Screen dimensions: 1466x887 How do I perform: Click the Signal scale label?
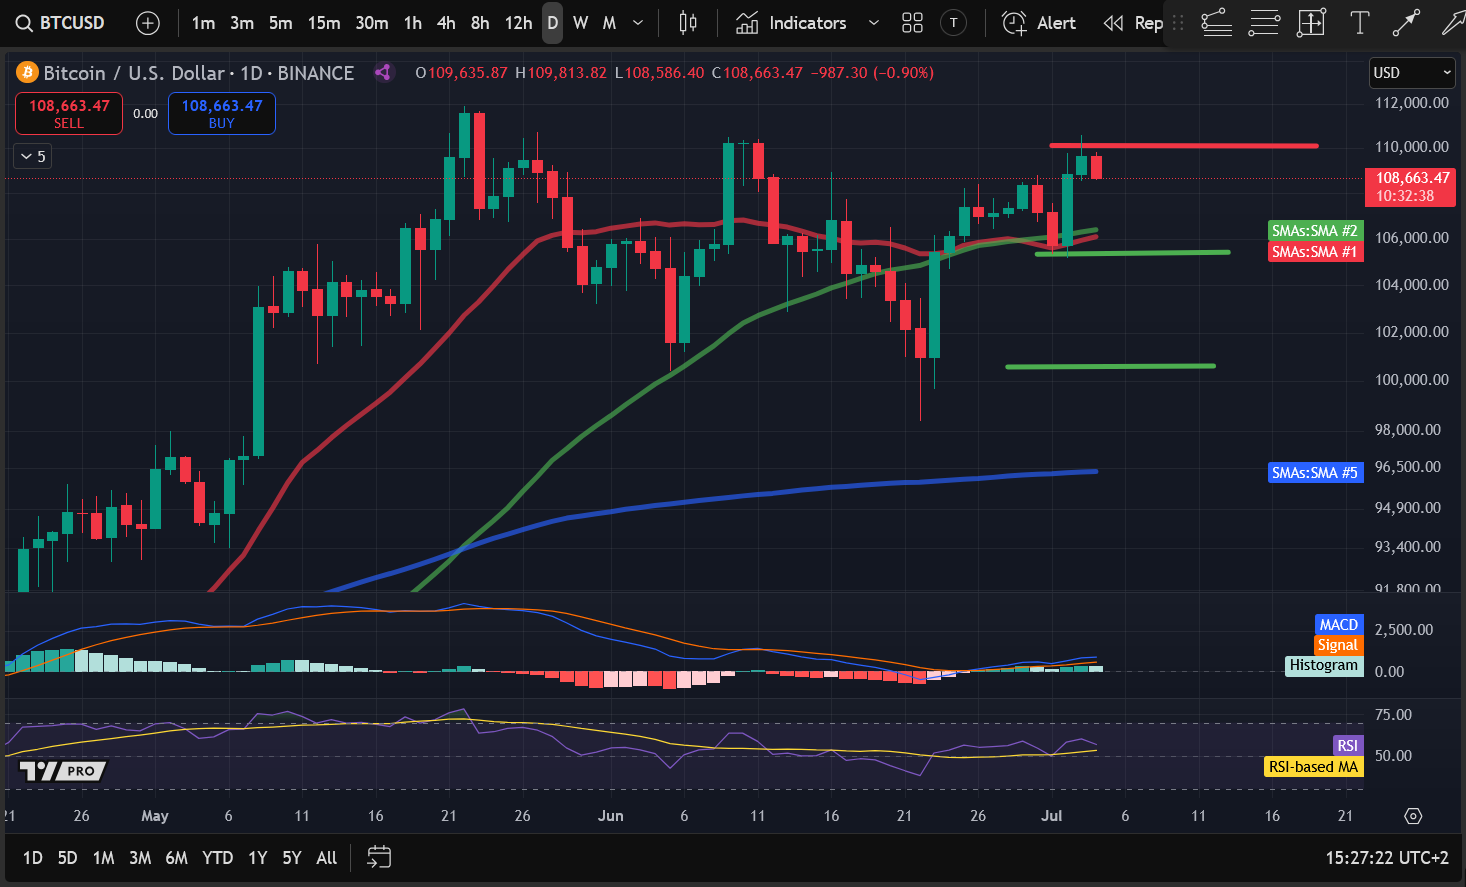pyautogui.click(x=1338, y=645)
